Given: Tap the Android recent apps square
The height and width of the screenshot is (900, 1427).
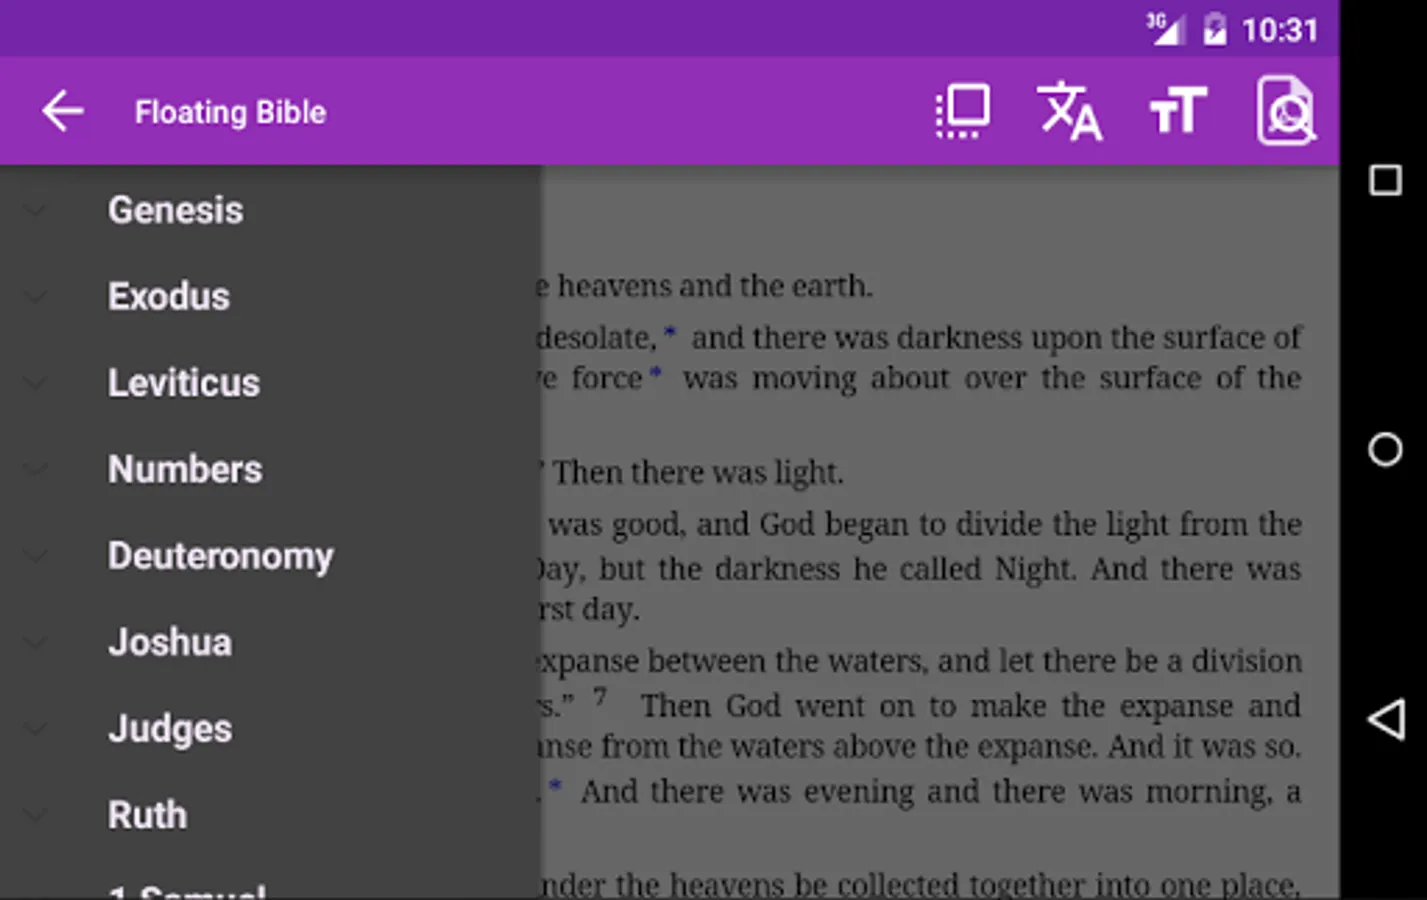Looking at the screenshot, I should [x=1385, y=181].
